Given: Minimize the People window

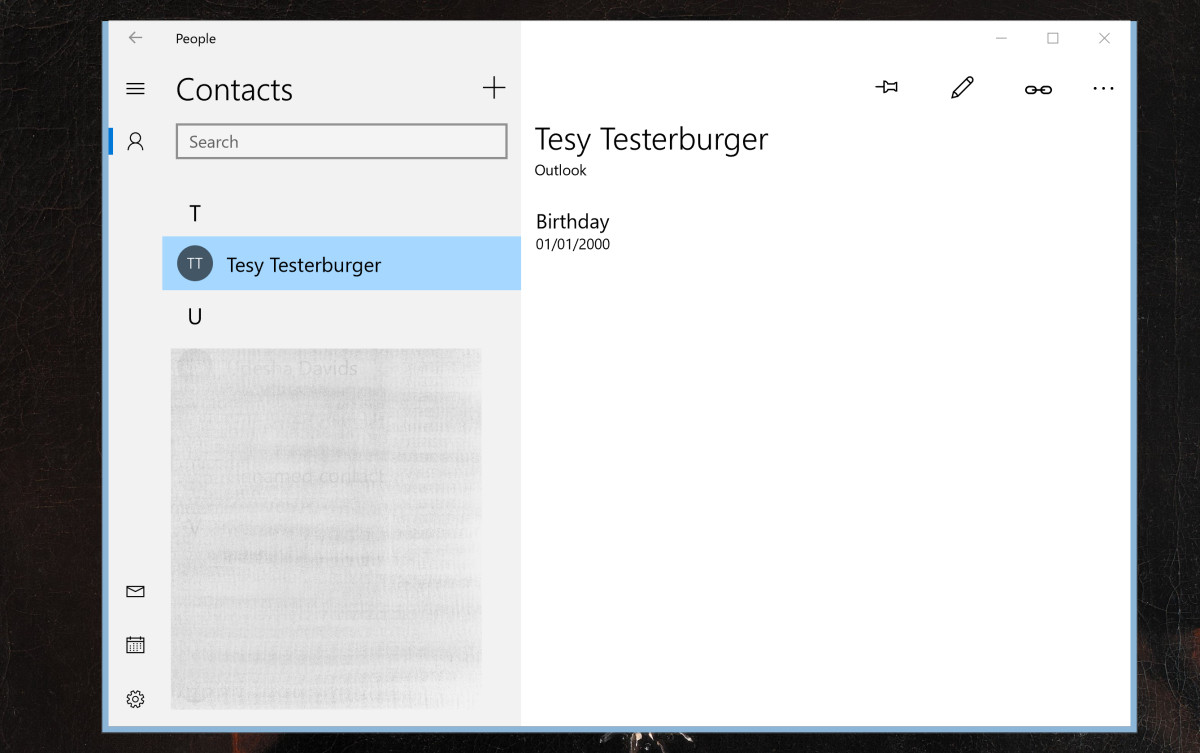Looking at the screenshot, I should click(1002, 38).
